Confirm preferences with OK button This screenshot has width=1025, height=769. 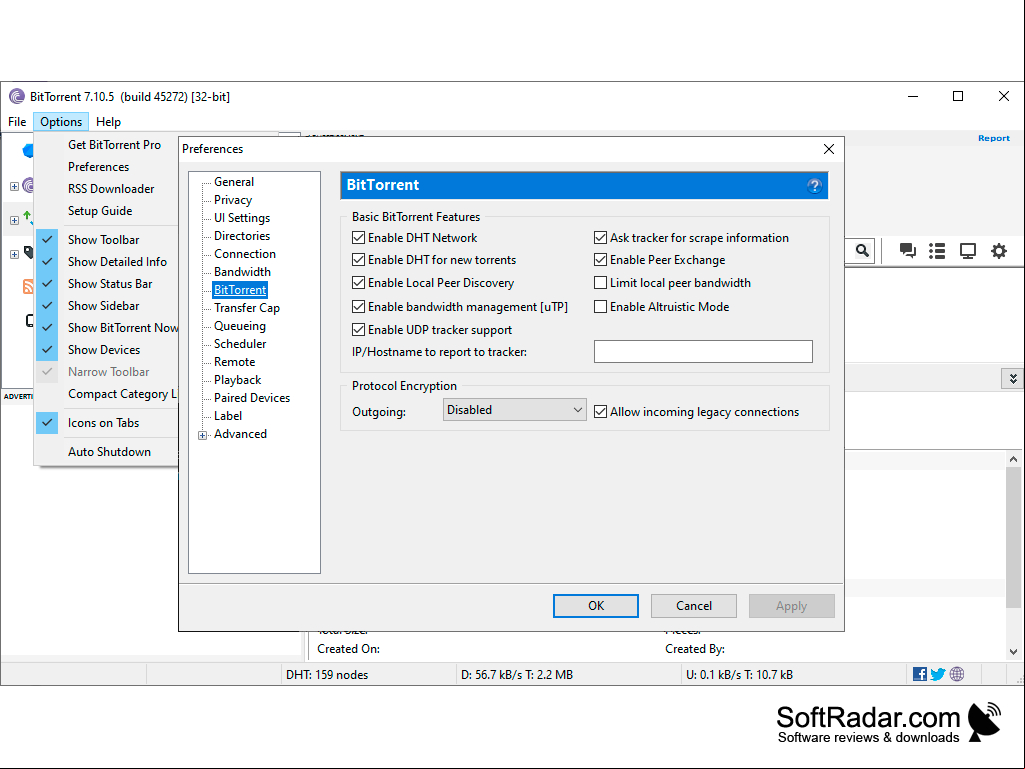[x=596, y=606]
